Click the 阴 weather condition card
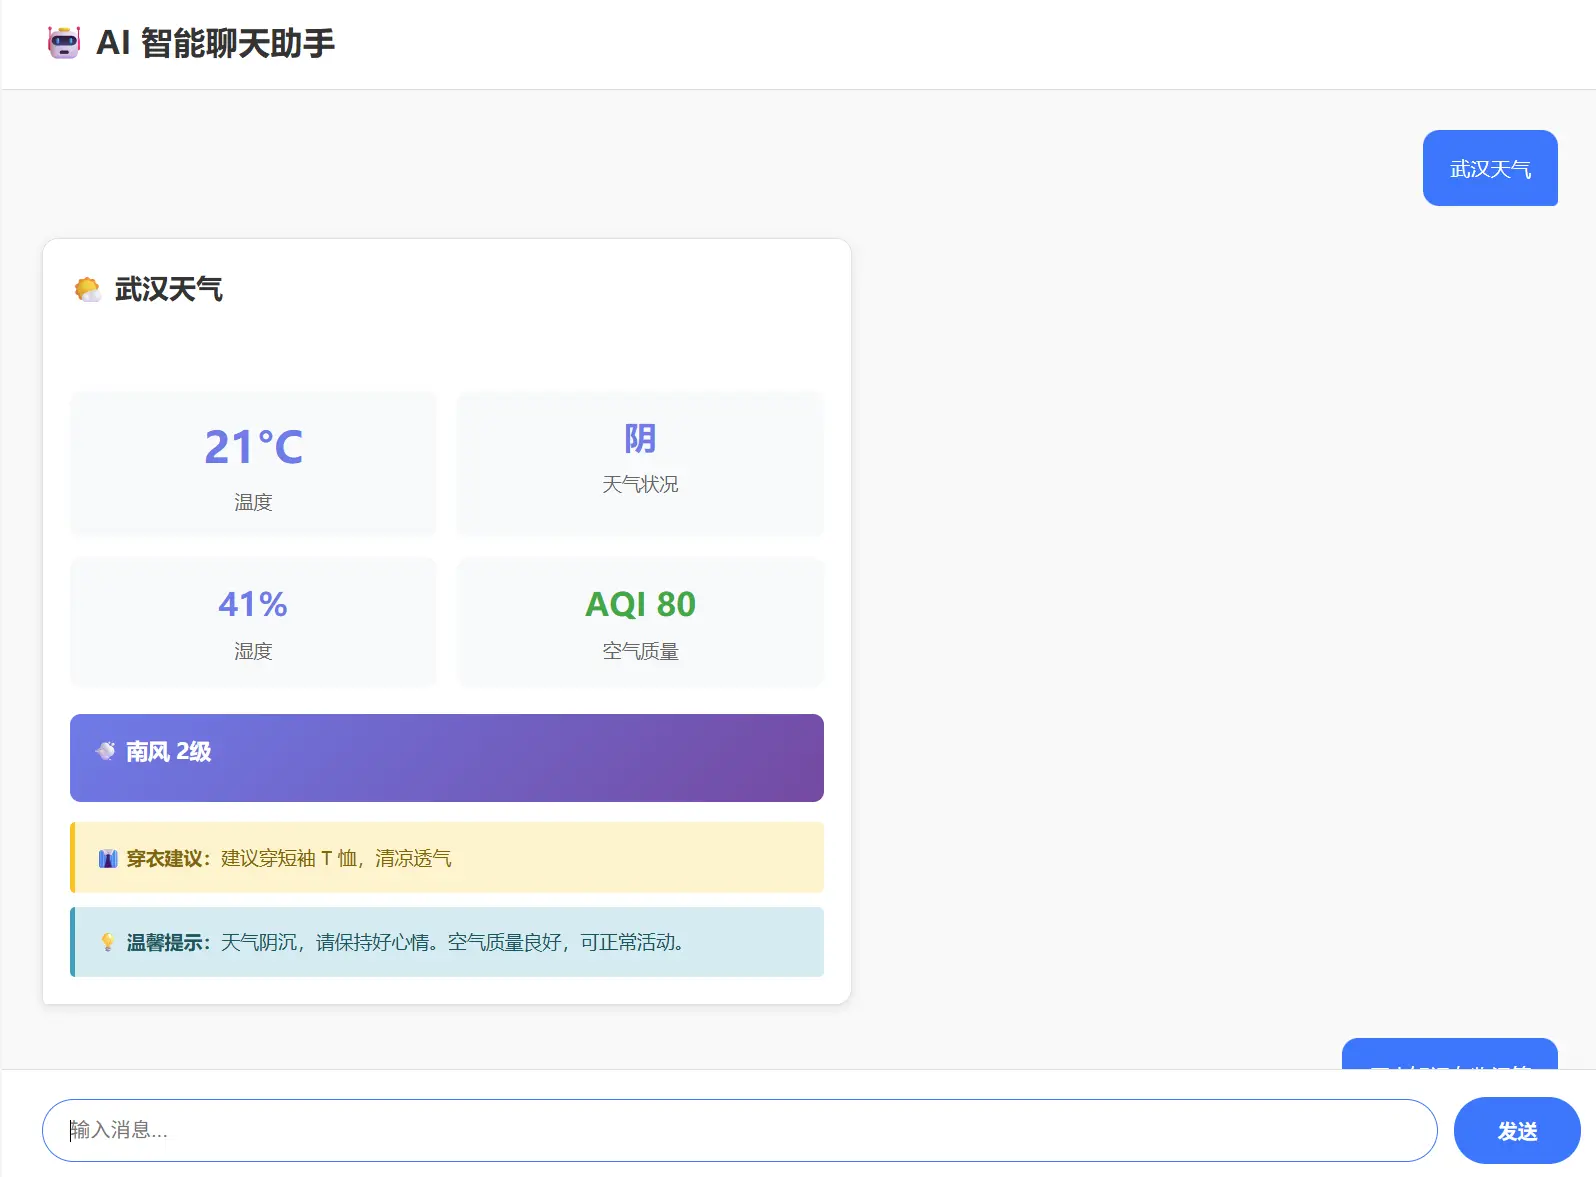Image resolution: width=1596 pixels, height=1177 pixels. pos(640,463)
